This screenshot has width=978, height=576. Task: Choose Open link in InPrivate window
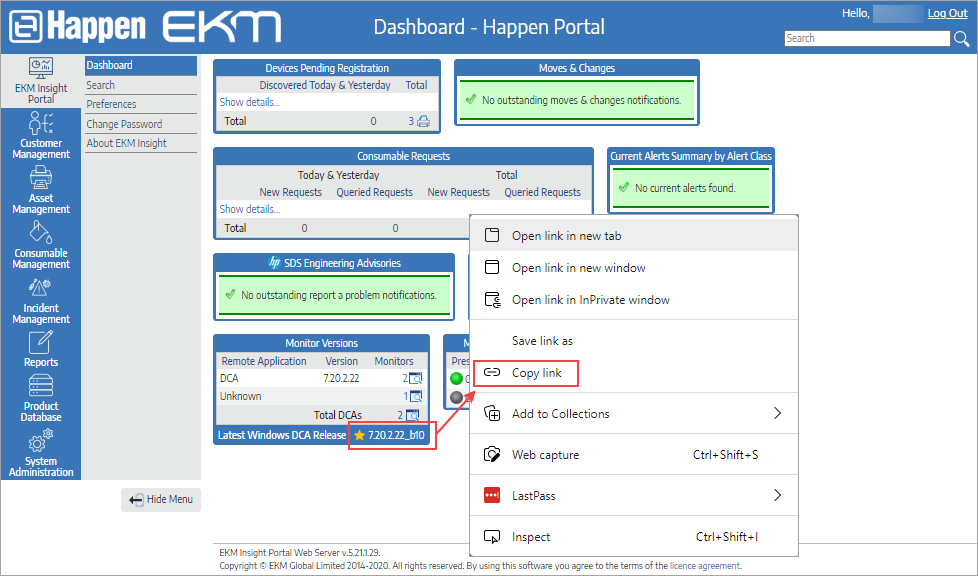(634, 300)
